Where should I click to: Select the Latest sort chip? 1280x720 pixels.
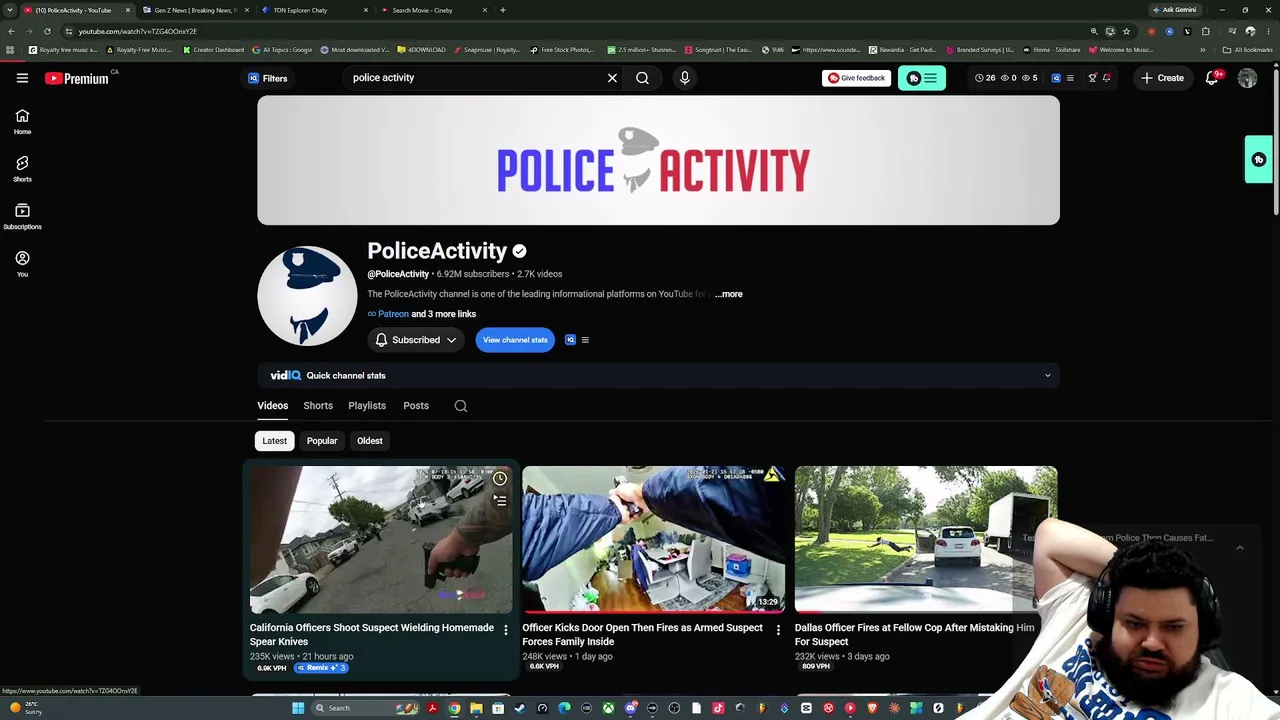(274, 441)
